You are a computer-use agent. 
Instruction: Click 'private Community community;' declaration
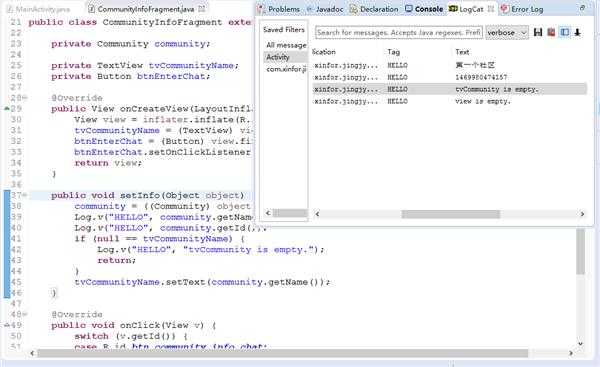[130, 44]
